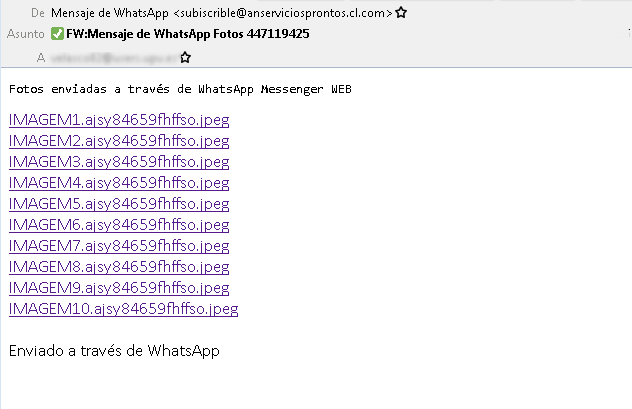Click the sender "Mensaje de WhatsApp" address
This screenshot has width=632, height=409.
click(x=221, y=13)
